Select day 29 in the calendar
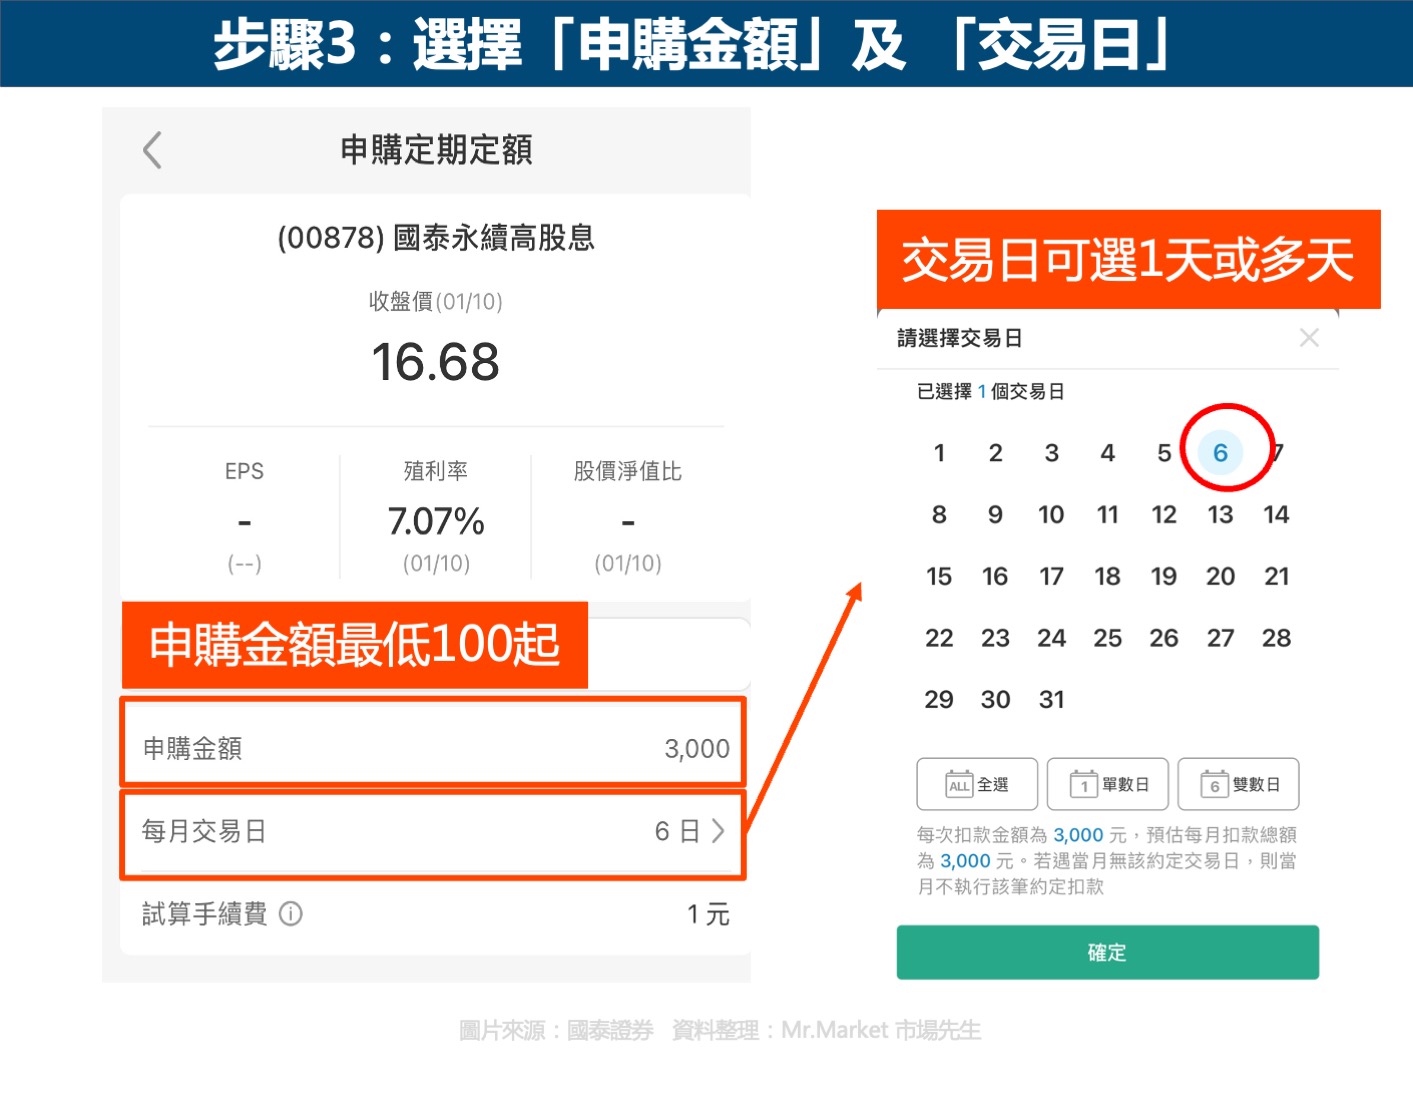Image resolution: width=1413 pixels, height=1113 pixels. (x=939, y=700)
